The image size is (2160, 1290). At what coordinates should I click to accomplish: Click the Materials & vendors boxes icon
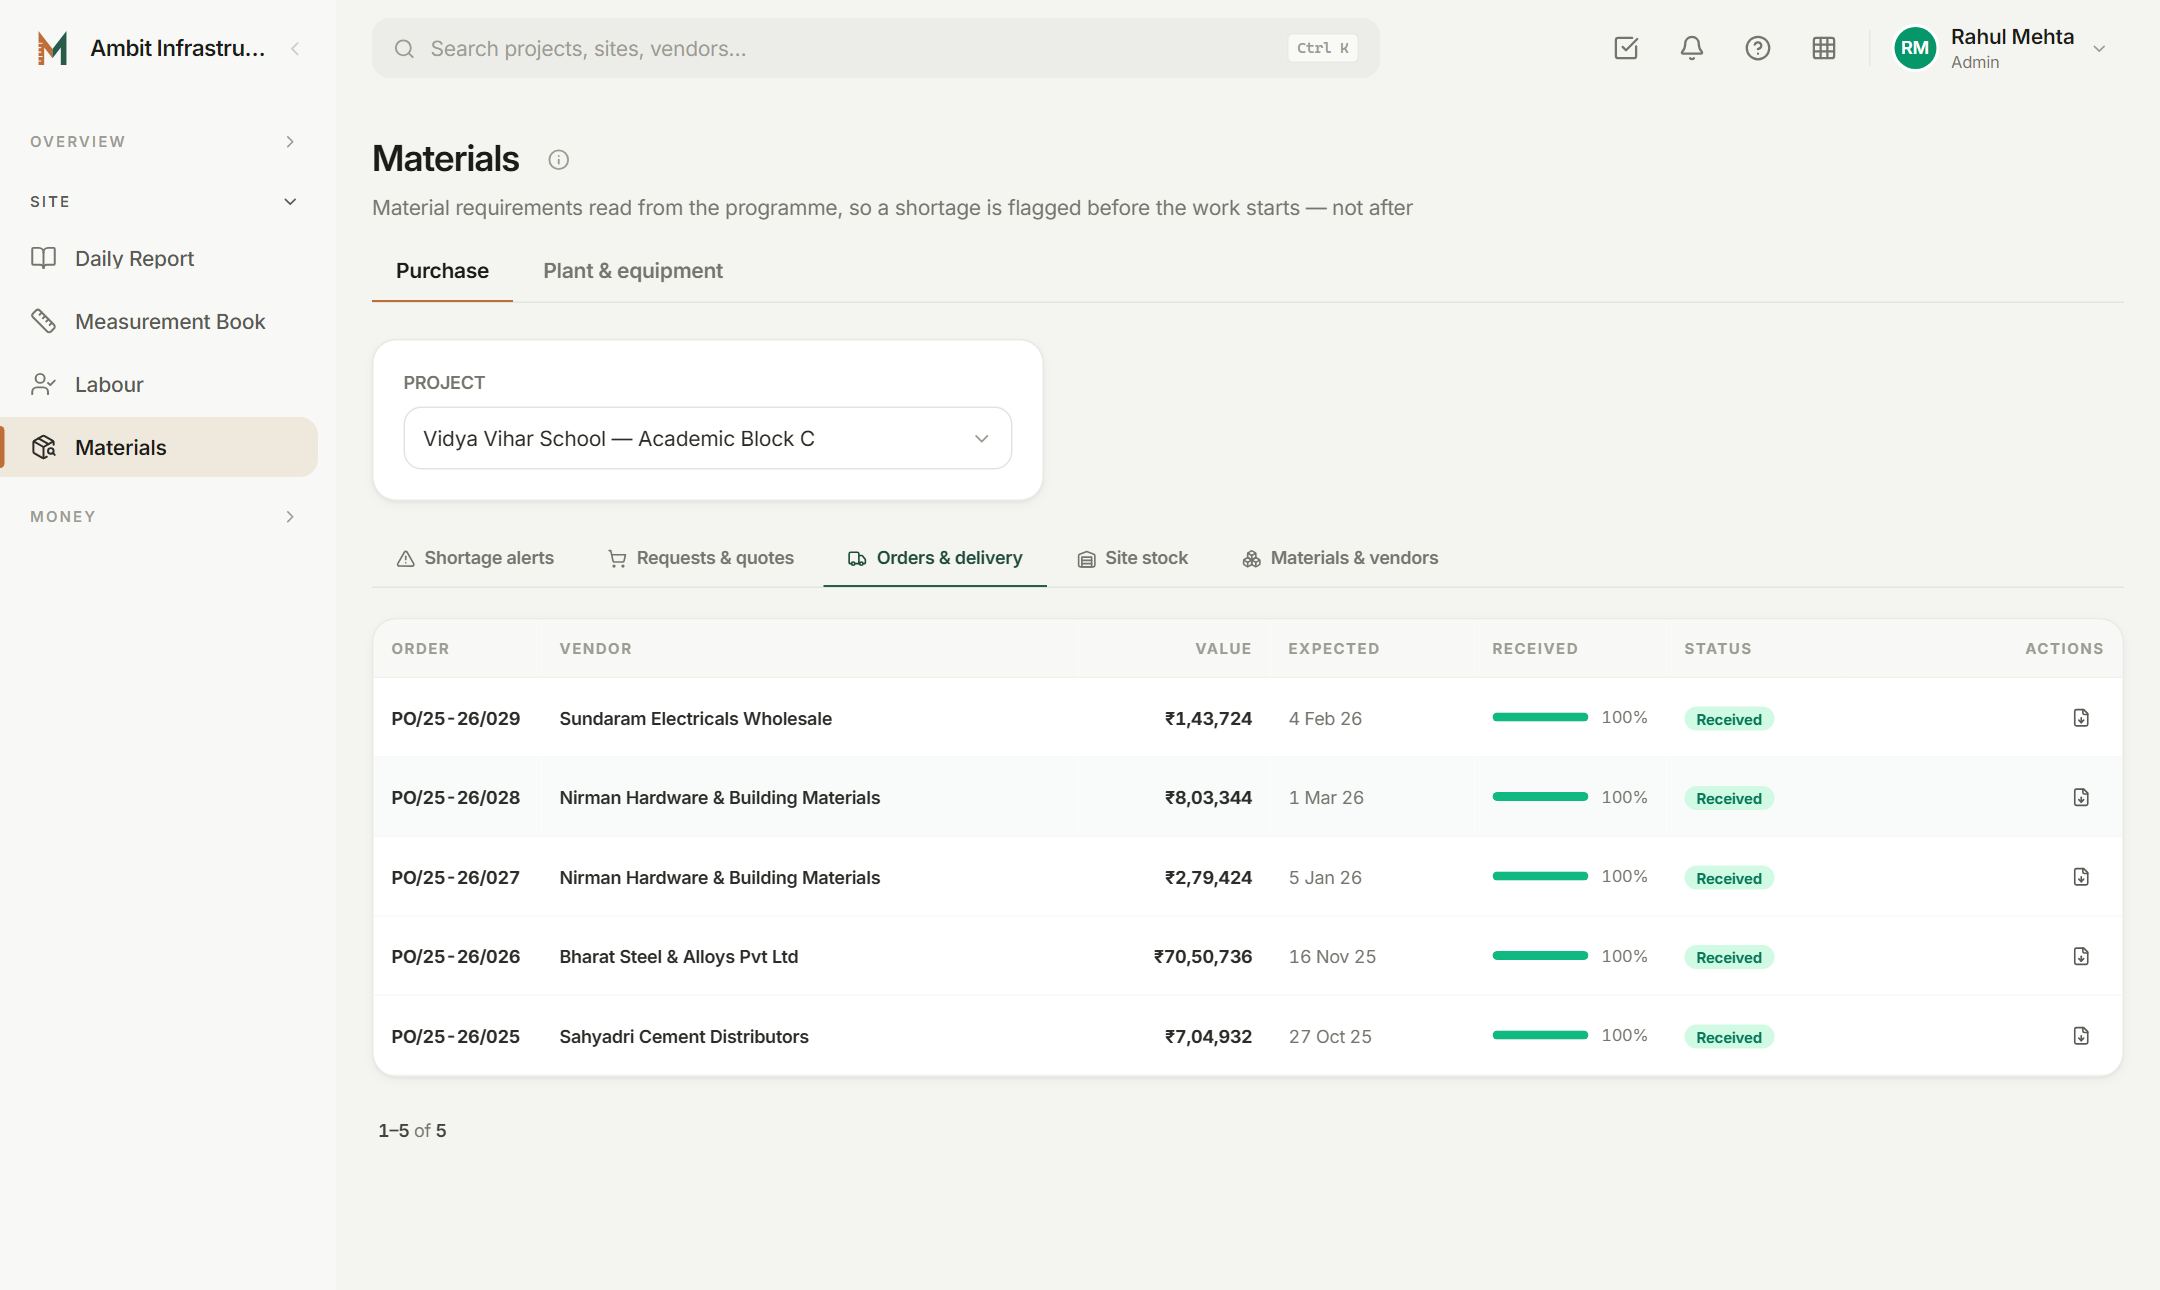[1251, 559]
